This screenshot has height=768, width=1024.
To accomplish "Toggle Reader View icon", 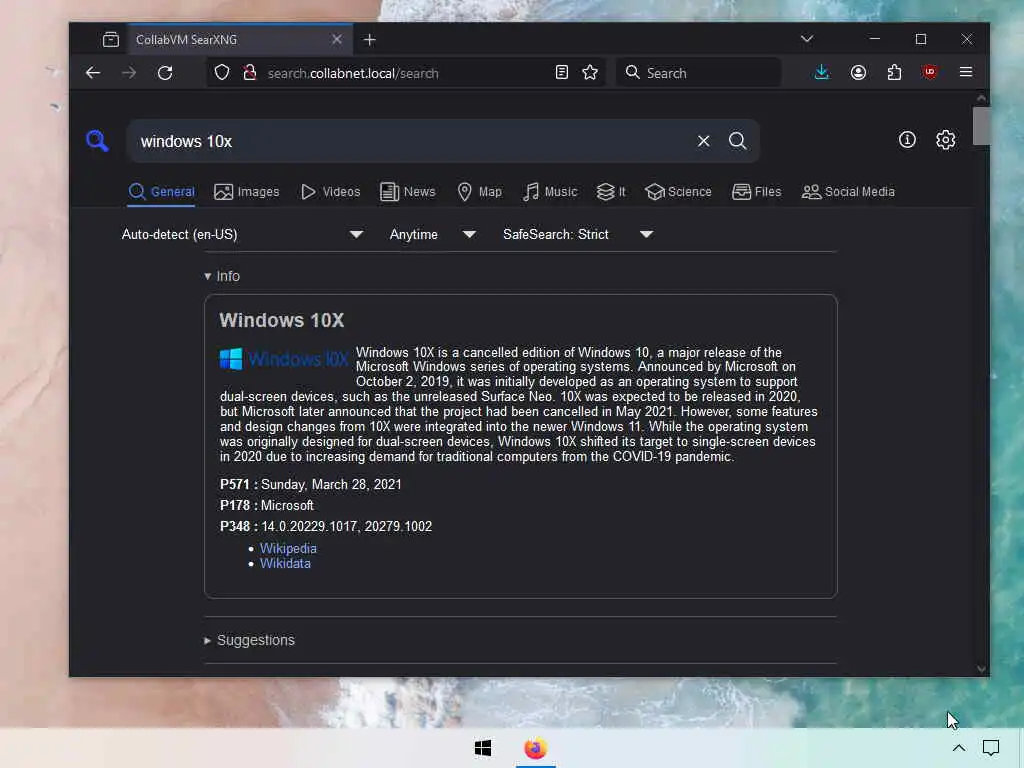I will [561, 72].
